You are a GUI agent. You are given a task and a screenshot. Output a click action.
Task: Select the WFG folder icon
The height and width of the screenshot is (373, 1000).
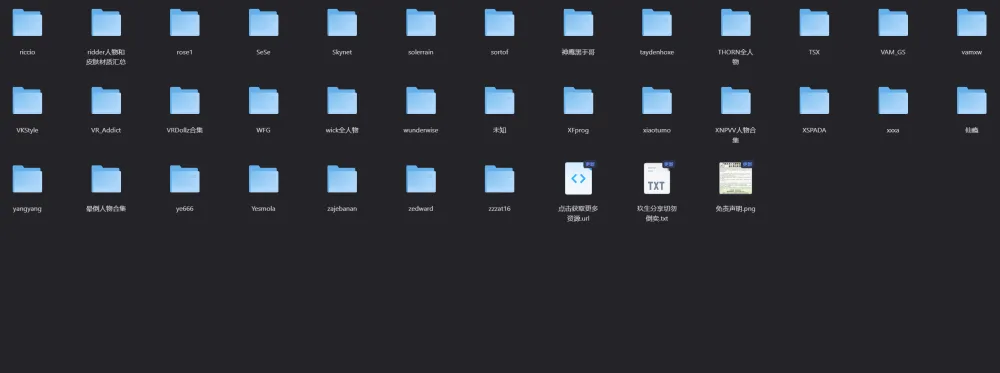coord(263,101)
